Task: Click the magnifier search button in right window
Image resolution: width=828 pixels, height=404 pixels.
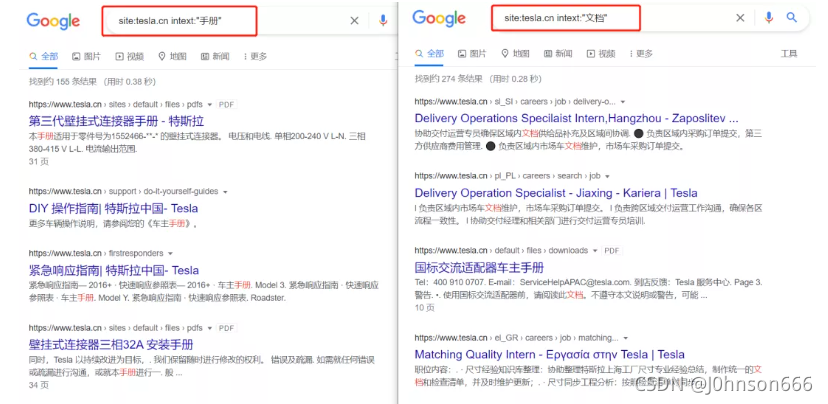Action: (x=792, y=18)
